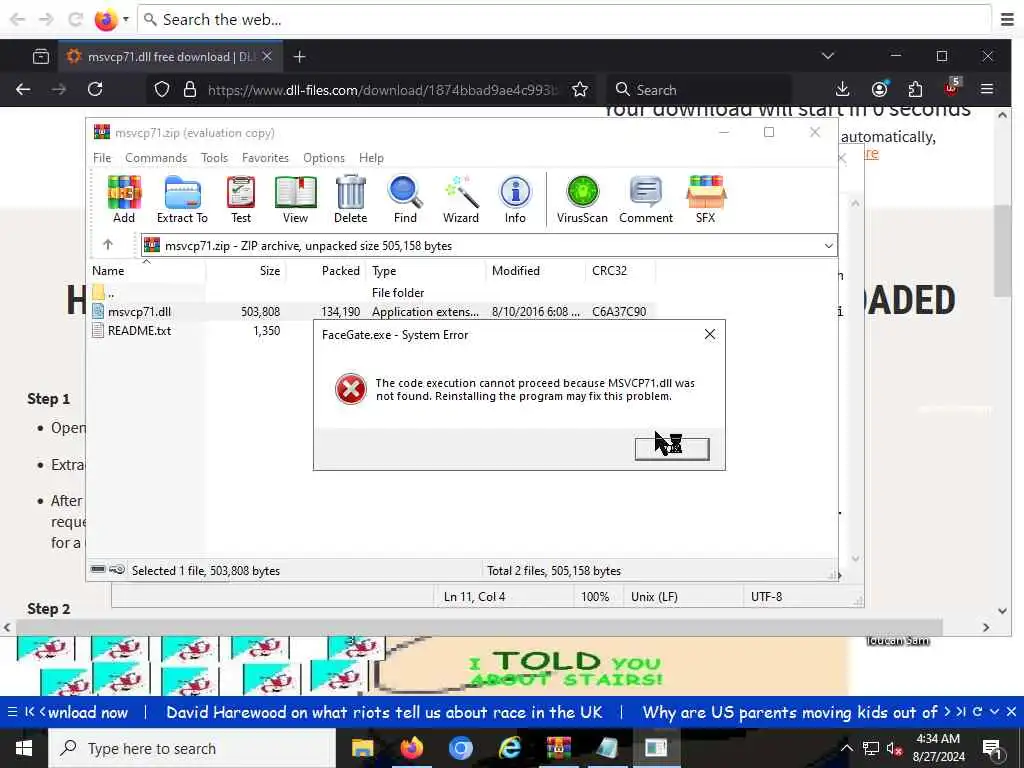
Task: Open the Wizard wand icon
Action: tap(461, 199)
